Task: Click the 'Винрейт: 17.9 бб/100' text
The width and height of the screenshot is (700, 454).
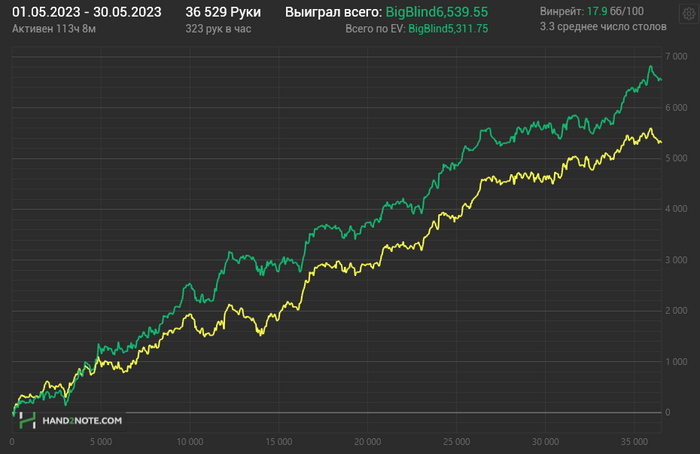Action: click(x=592, y=11)
